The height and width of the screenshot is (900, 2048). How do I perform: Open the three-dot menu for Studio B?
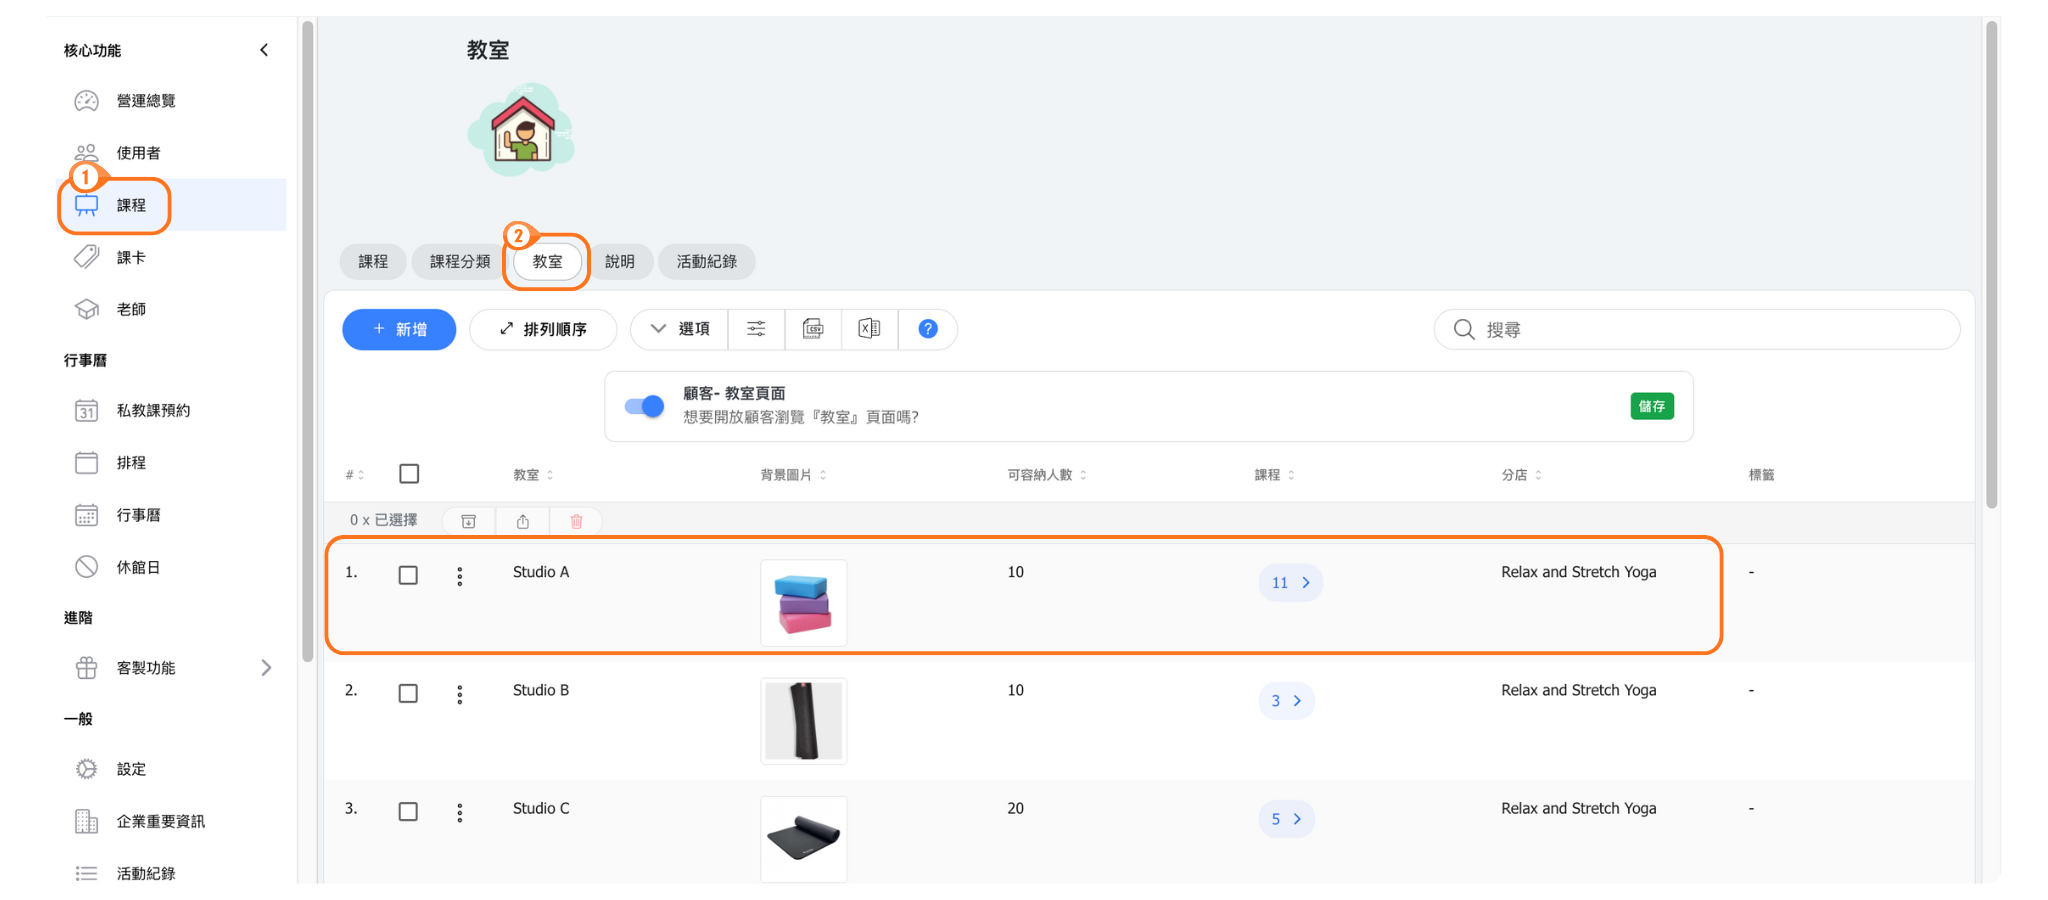pyautogui.click(x=460, y=694)
